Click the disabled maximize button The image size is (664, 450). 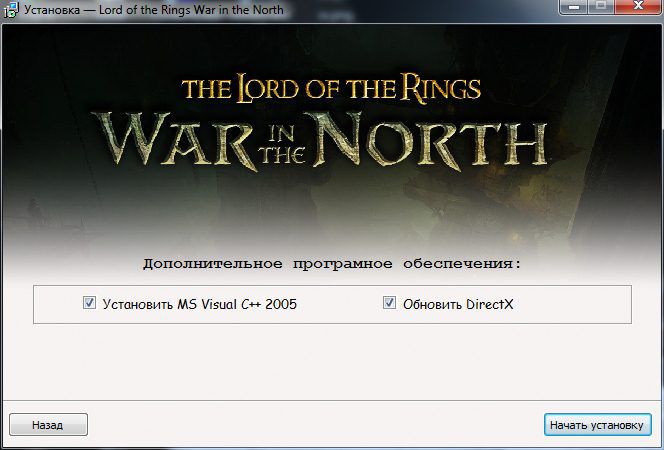[601, 7]
